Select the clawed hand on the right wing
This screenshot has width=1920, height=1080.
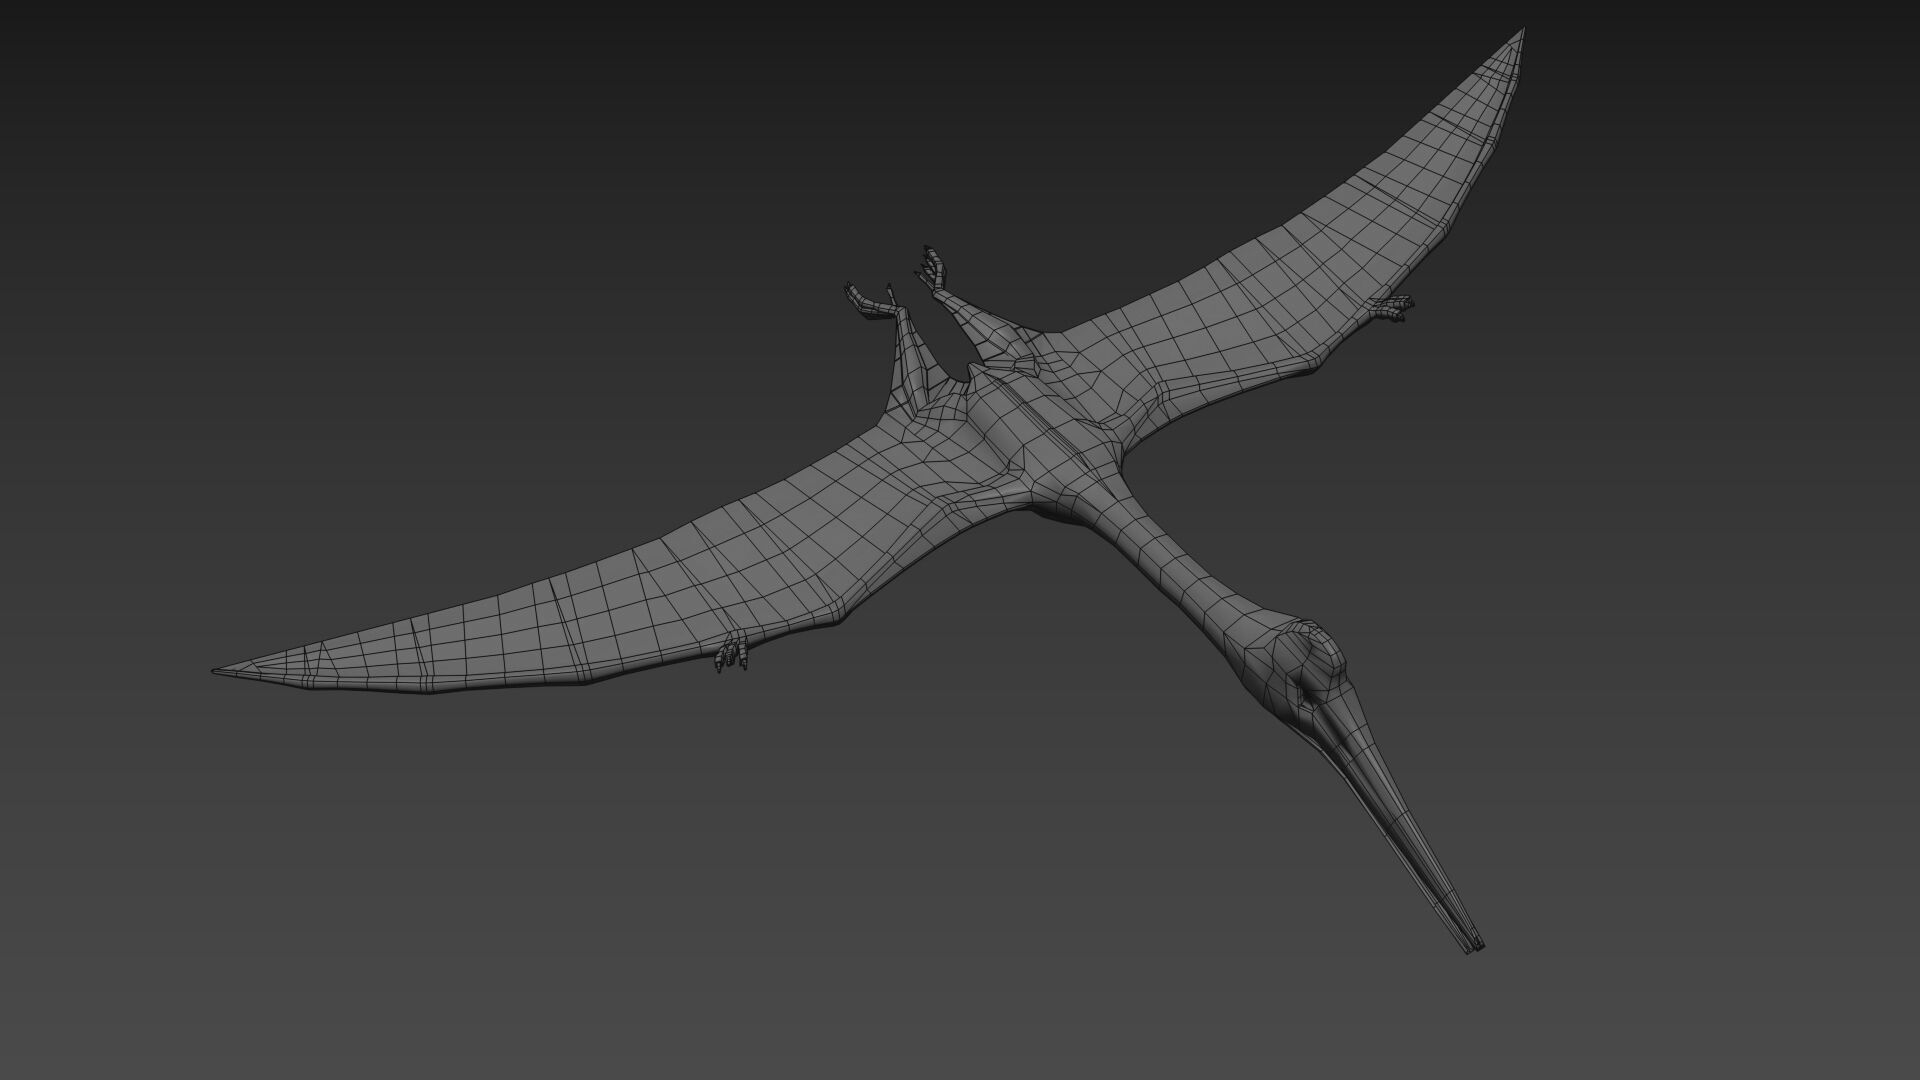[1391, 308]
